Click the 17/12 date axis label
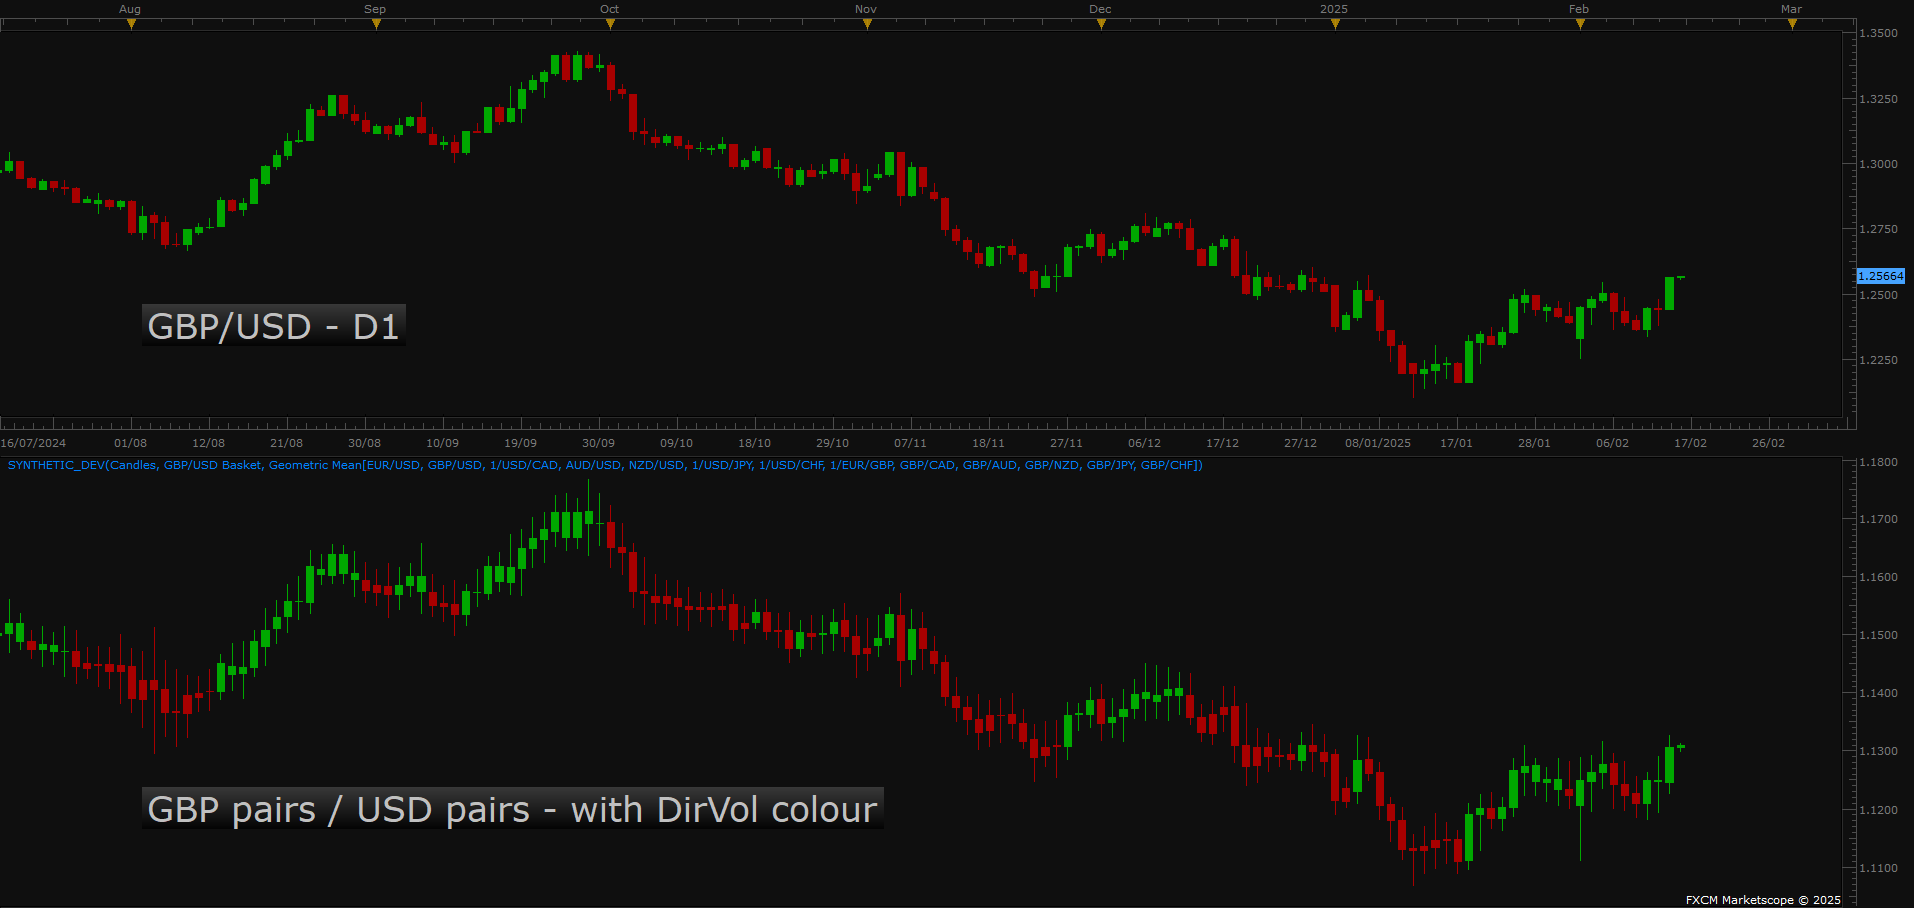The width and height of the screenshot is (1914, 908). pyautogui.click(x=1222, y=443)
